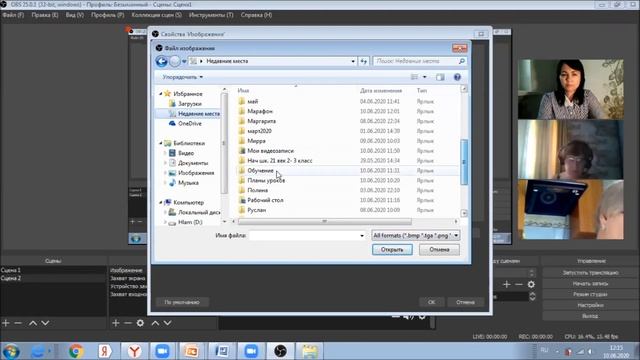640x360 pixels.
Task: Switch to OBS Studio taskbar icon
Action: click(280, 351)
